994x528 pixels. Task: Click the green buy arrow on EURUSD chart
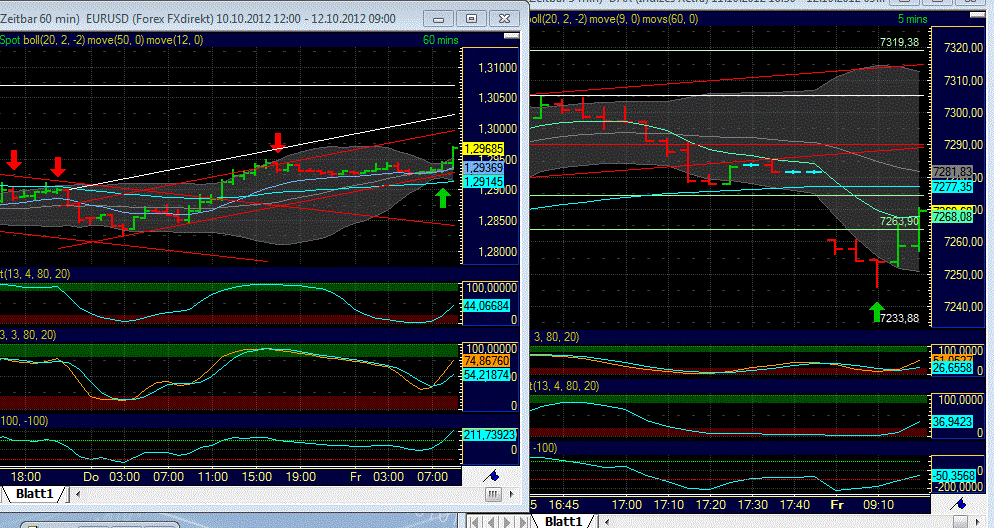coord(443,198)
